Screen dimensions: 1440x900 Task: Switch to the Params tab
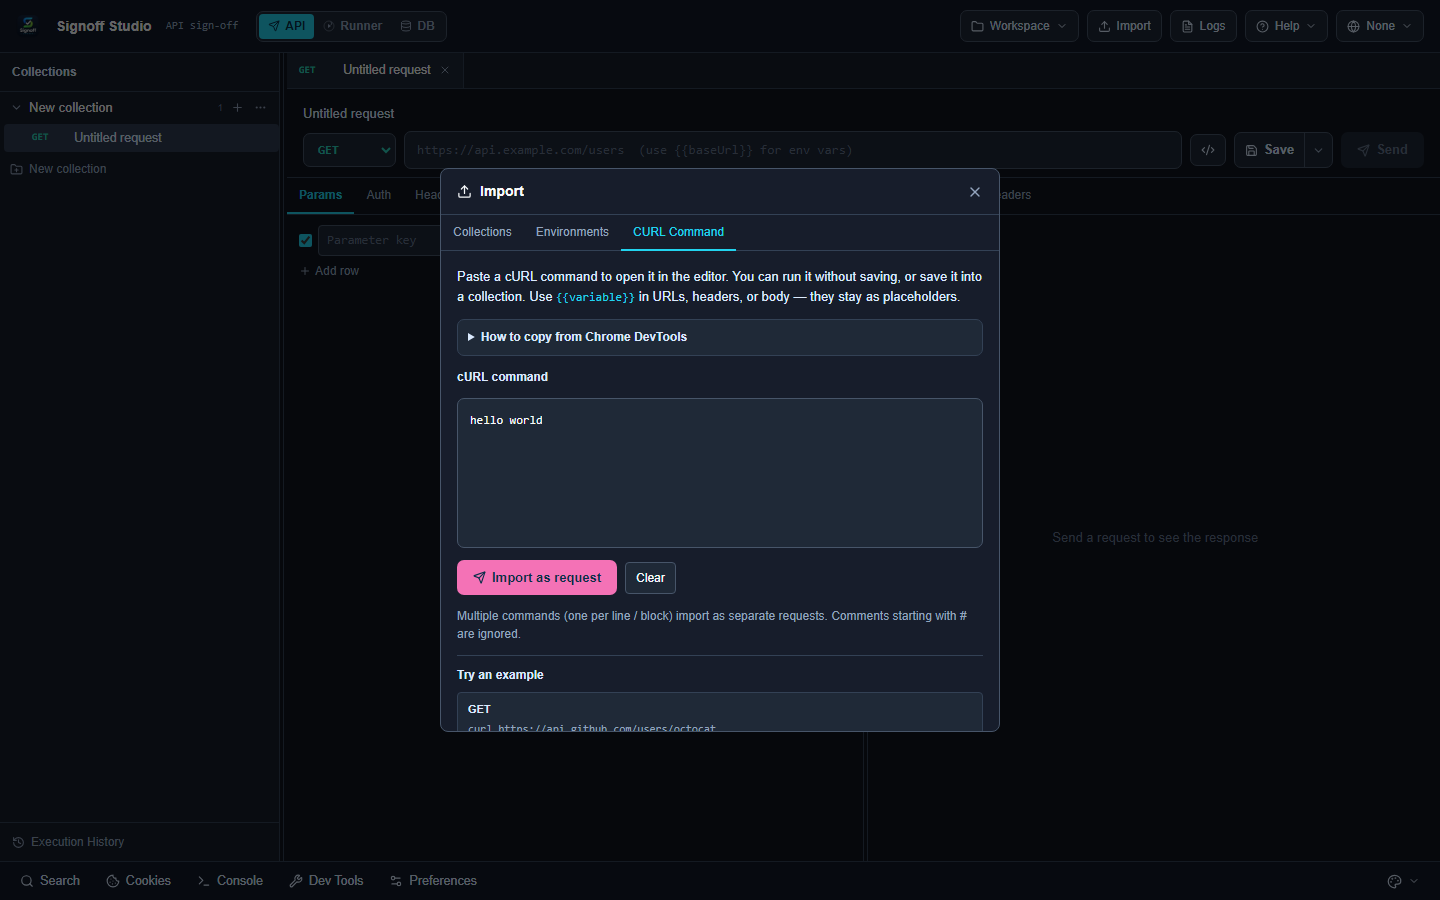pyautogui.click(x=320, y=195)
